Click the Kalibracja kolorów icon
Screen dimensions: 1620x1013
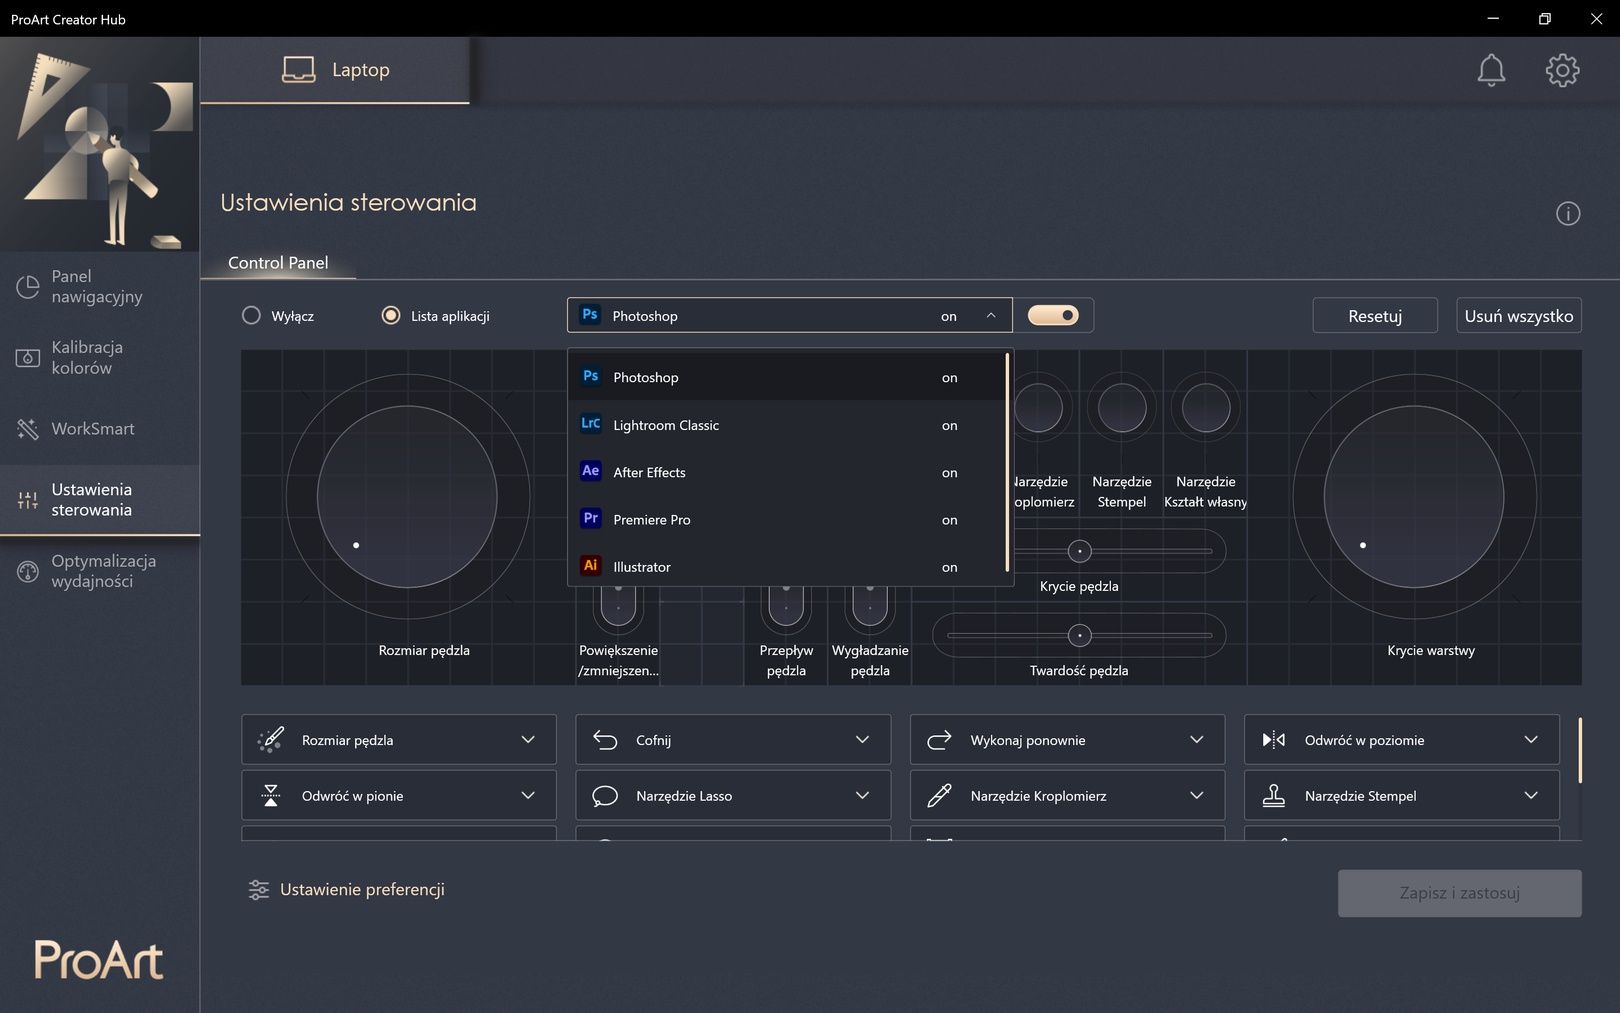click(28, 358)
